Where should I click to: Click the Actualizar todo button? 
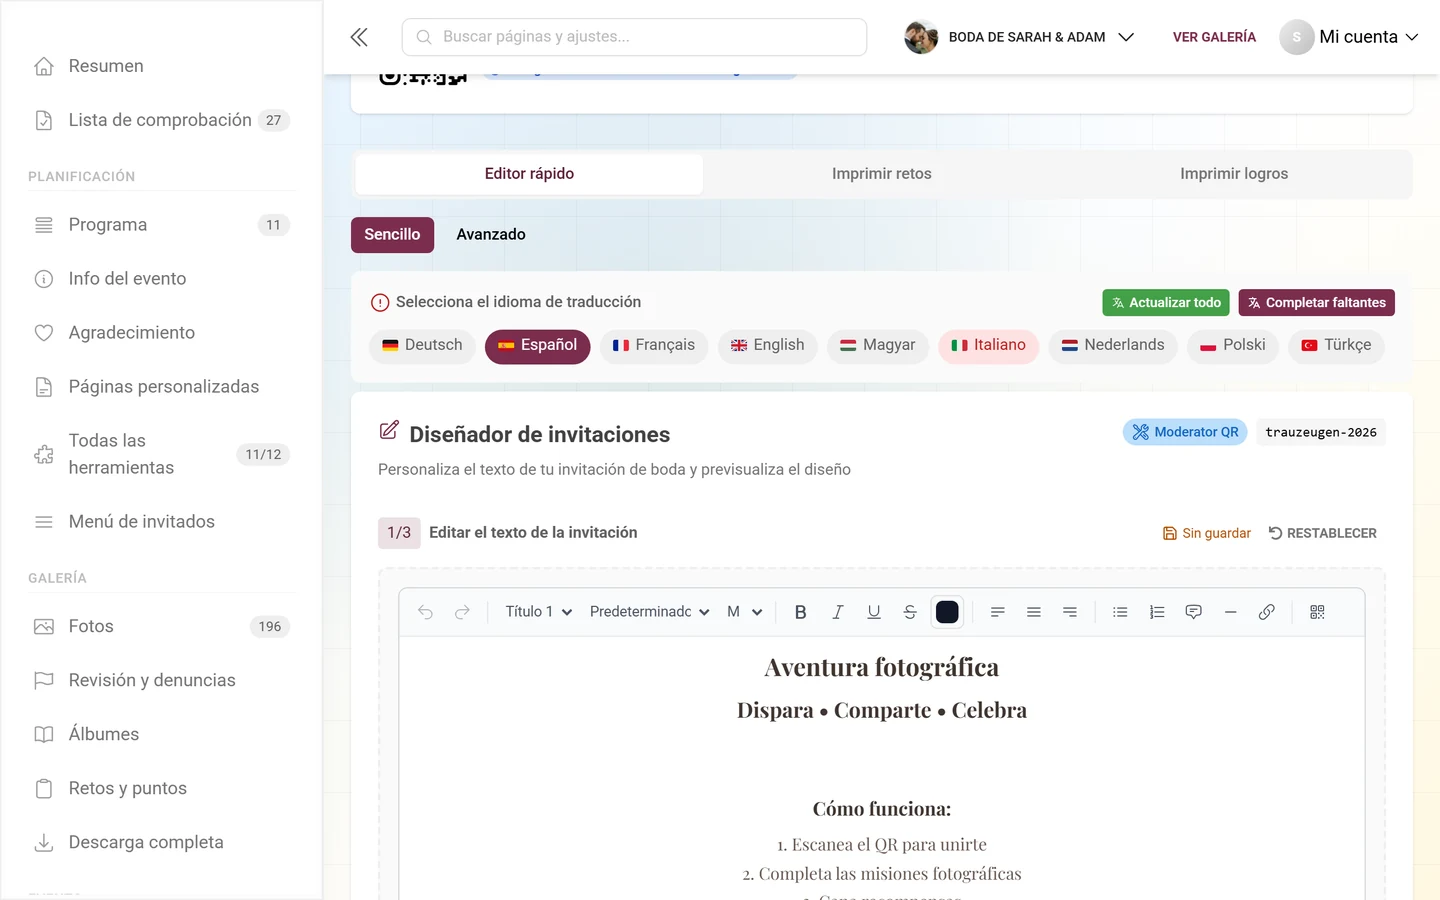pos(1166,303)
